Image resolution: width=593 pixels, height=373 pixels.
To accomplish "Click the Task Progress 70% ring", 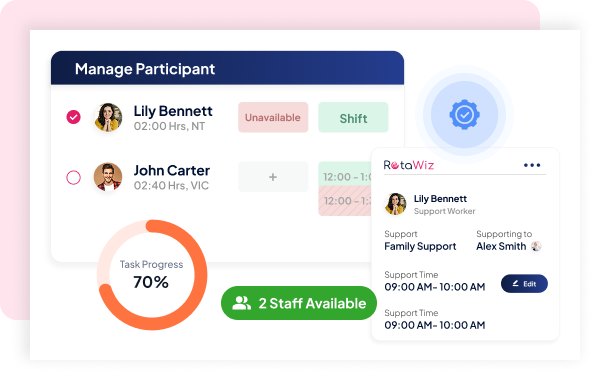I will pos(152,275).
